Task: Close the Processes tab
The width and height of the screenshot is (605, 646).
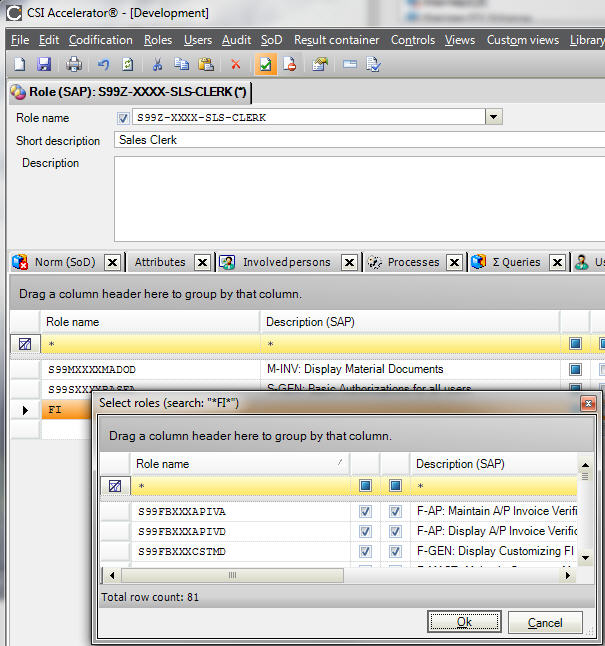Action: coord(455,262)
